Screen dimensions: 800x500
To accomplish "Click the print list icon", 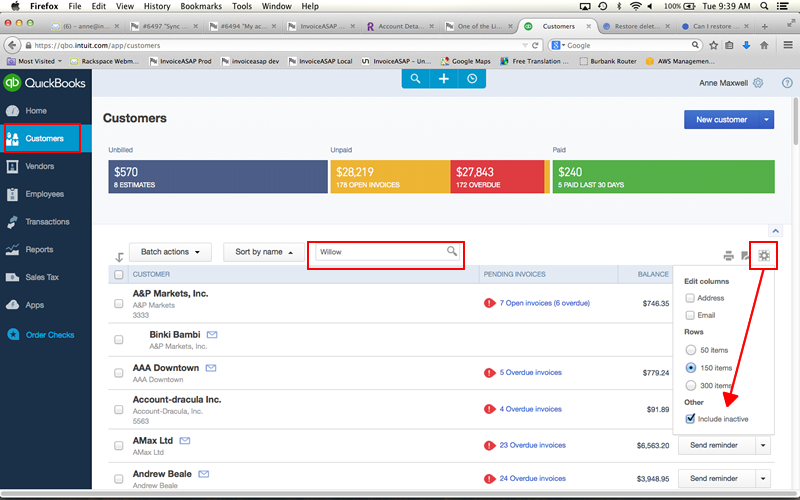I will 729,256.
